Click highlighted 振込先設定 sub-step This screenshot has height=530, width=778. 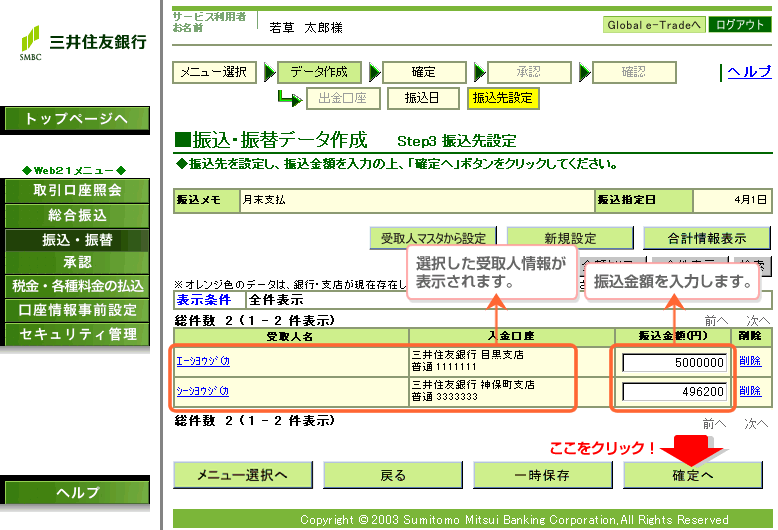coord(503,98)
